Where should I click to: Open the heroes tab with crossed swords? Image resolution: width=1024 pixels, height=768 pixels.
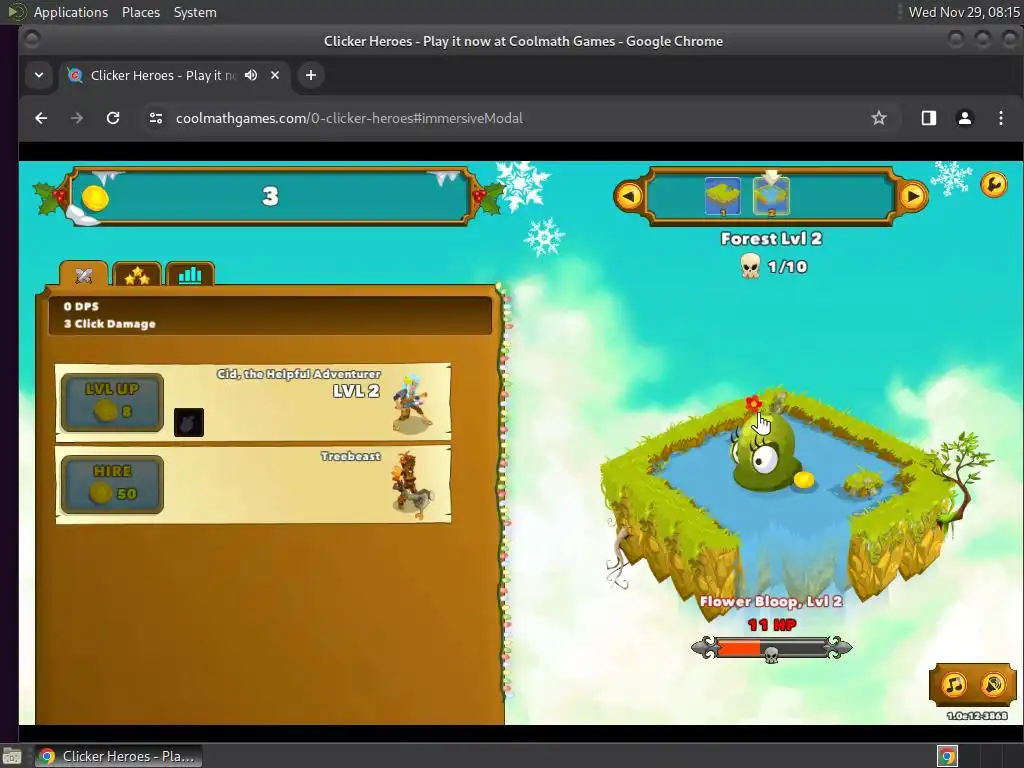[84, 274]
